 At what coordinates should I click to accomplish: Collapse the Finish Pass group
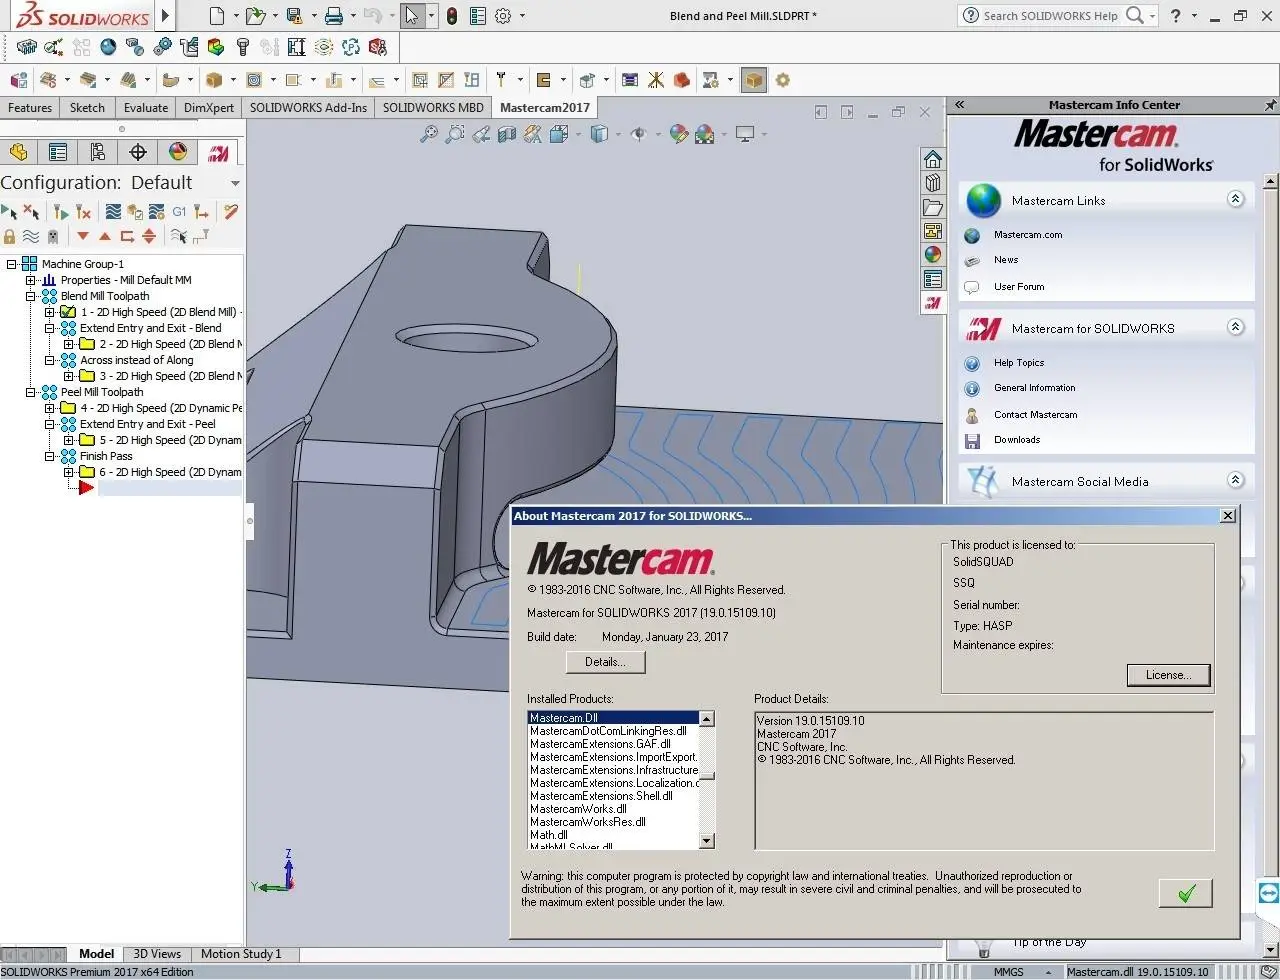click(50, 456)
